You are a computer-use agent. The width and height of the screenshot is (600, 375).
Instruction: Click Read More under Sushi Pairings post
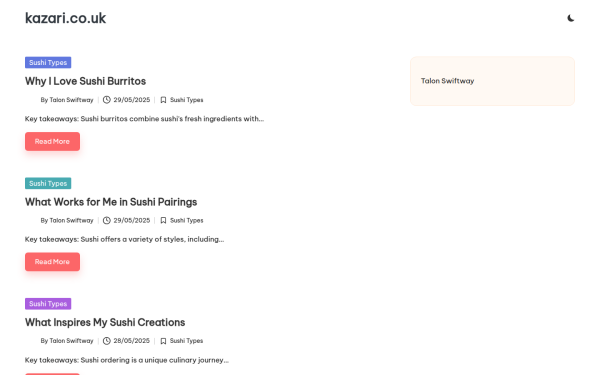pyautogui.click(x=52, y=262)
